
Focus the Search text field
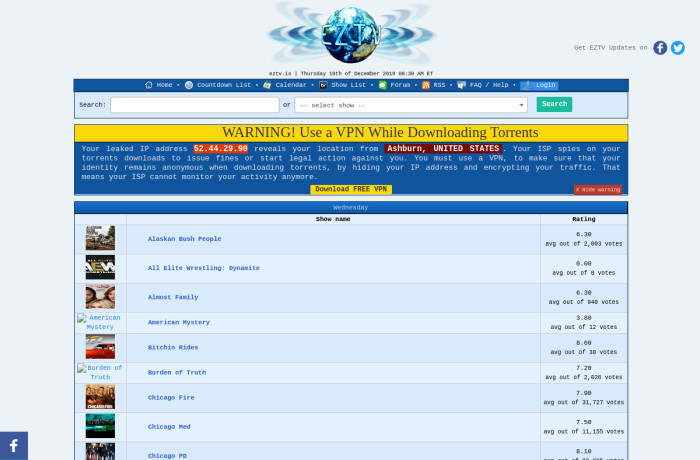pos(195,105)
